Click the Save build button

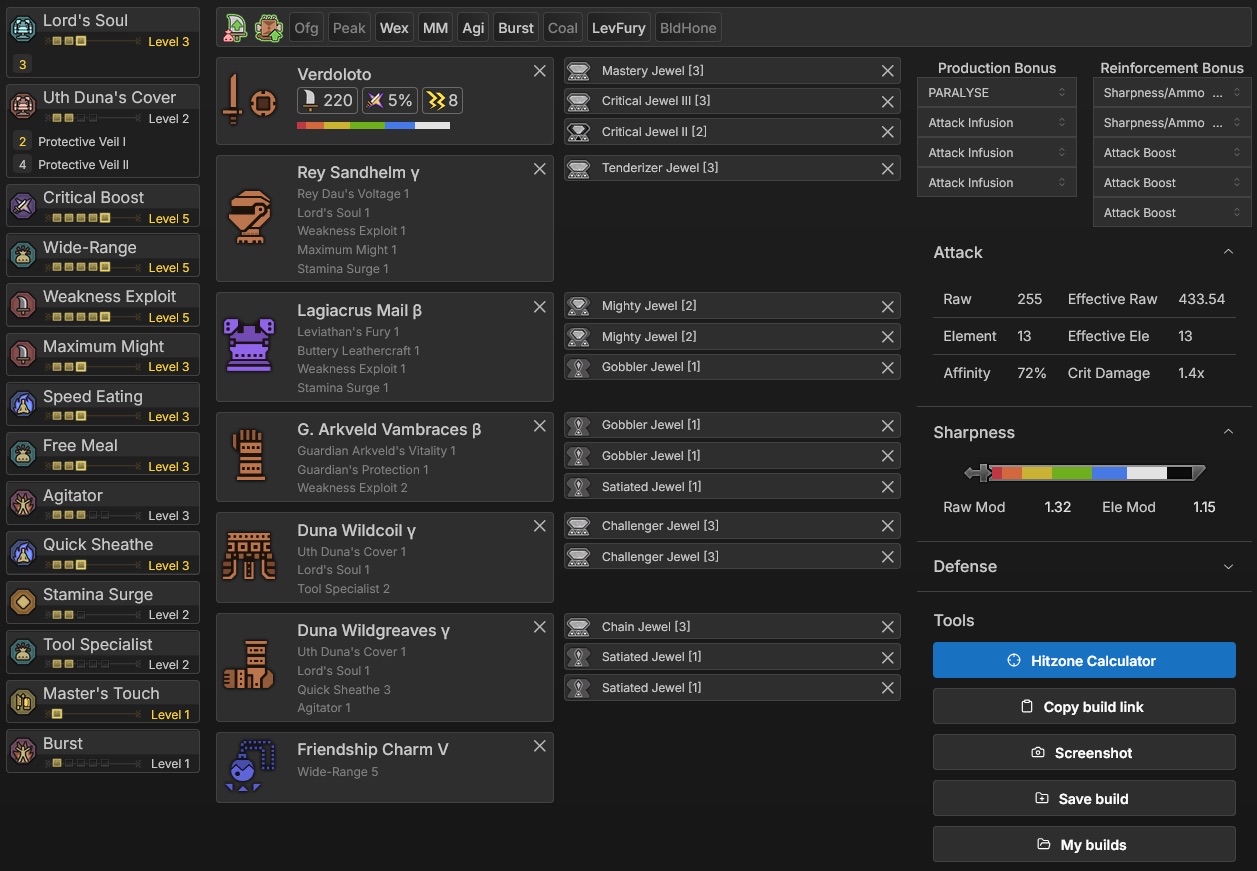pos(1084,798)
